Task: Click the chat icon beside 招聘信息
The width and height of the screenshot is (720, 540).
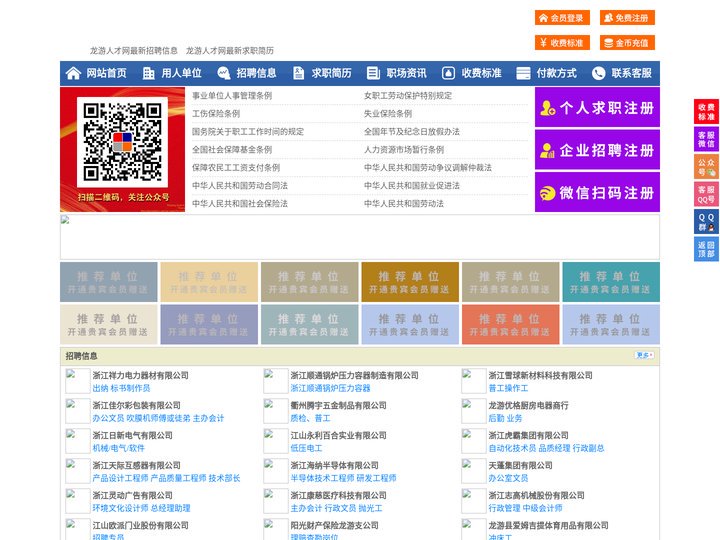Action: point(223,73)
